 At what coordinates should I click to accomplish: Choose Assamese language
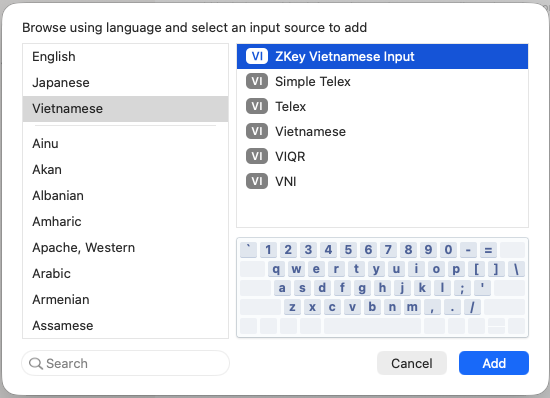tap(126, 325)
